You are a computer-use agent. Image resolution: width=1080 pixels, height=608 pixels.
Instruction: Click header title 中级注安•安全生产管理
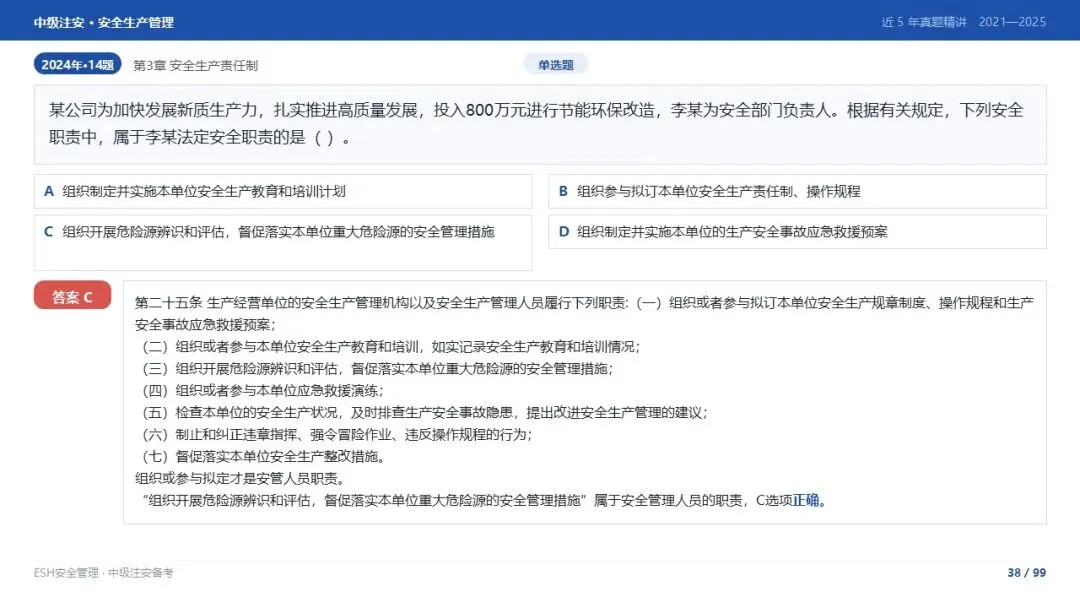click(103, 22)
